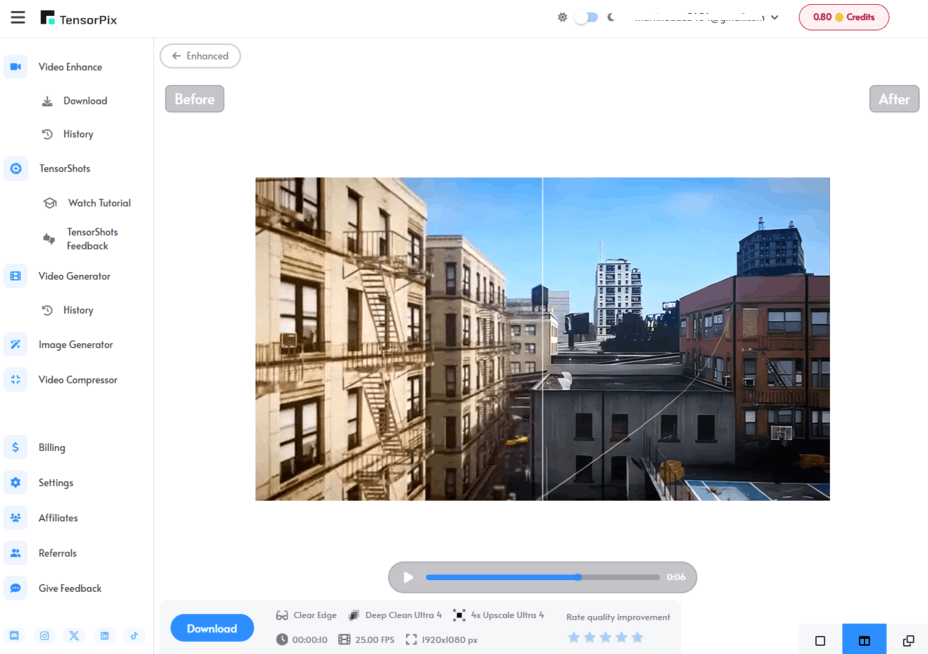Viewport: 928px width, 654px height.
Task: Click the blue Download button
Action: coord(211,628)
